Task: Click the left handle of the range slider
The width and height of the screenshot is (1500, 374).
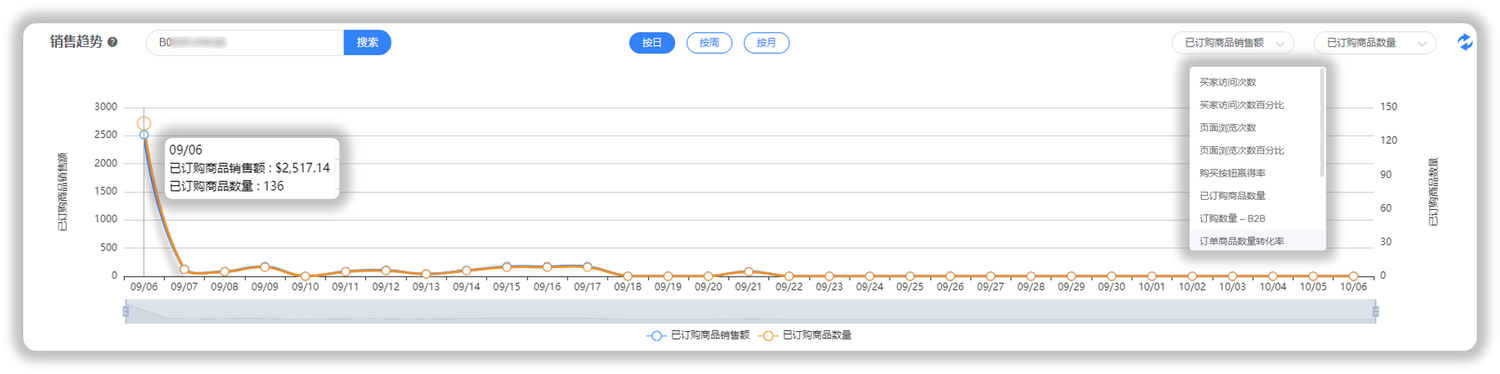Action: coord(126,312)
